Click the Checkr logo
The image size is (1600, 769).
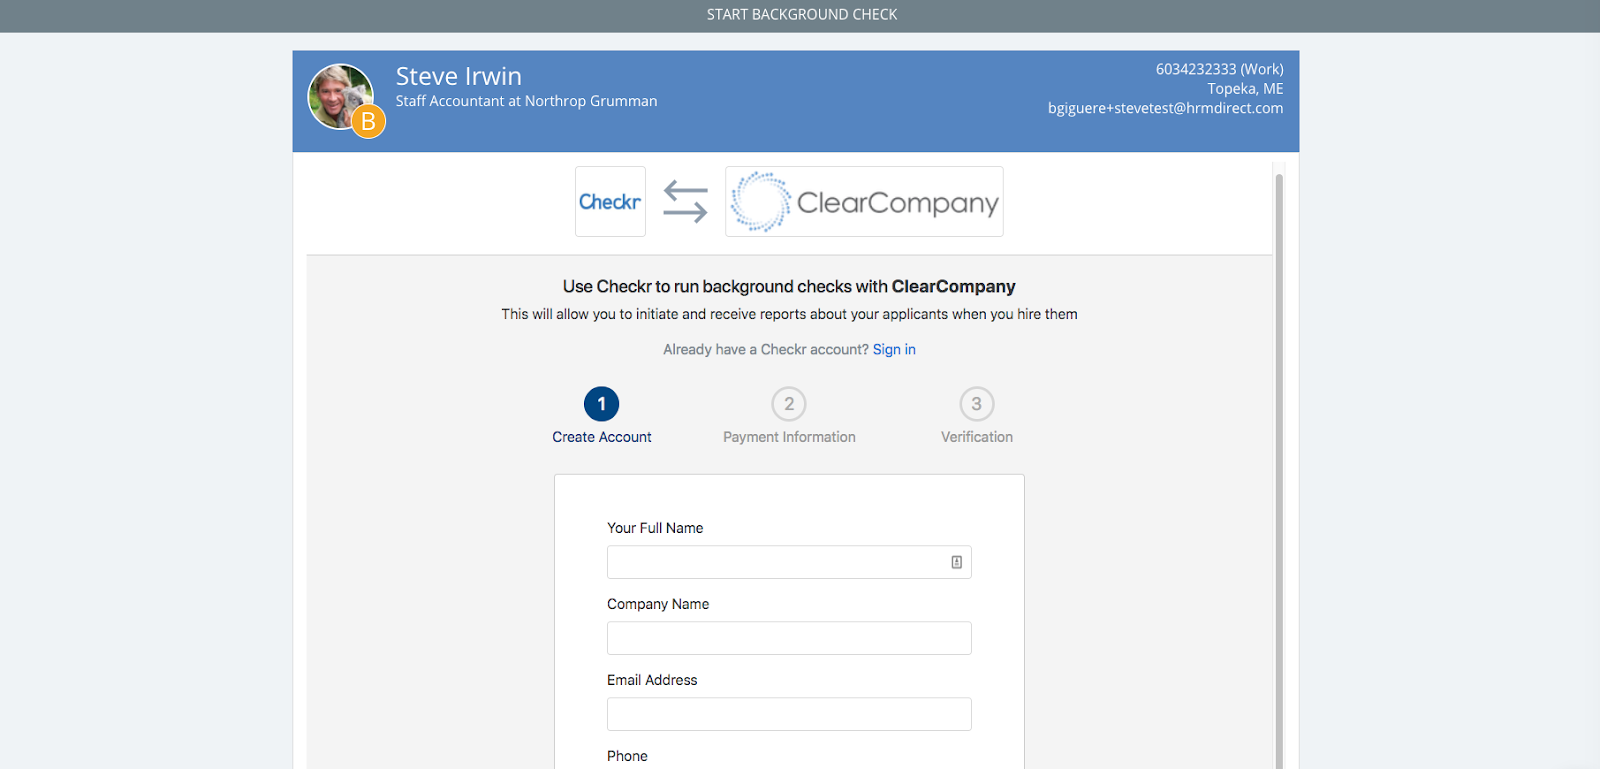pos(610,202)
